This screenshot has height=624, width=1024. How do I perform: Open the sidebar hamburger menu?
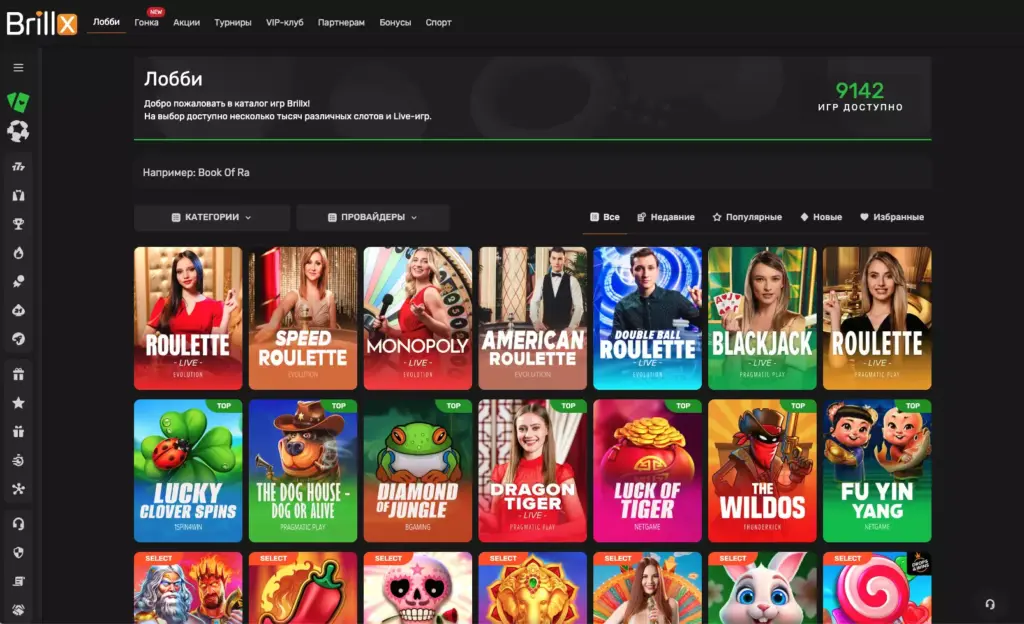[18, 67]
